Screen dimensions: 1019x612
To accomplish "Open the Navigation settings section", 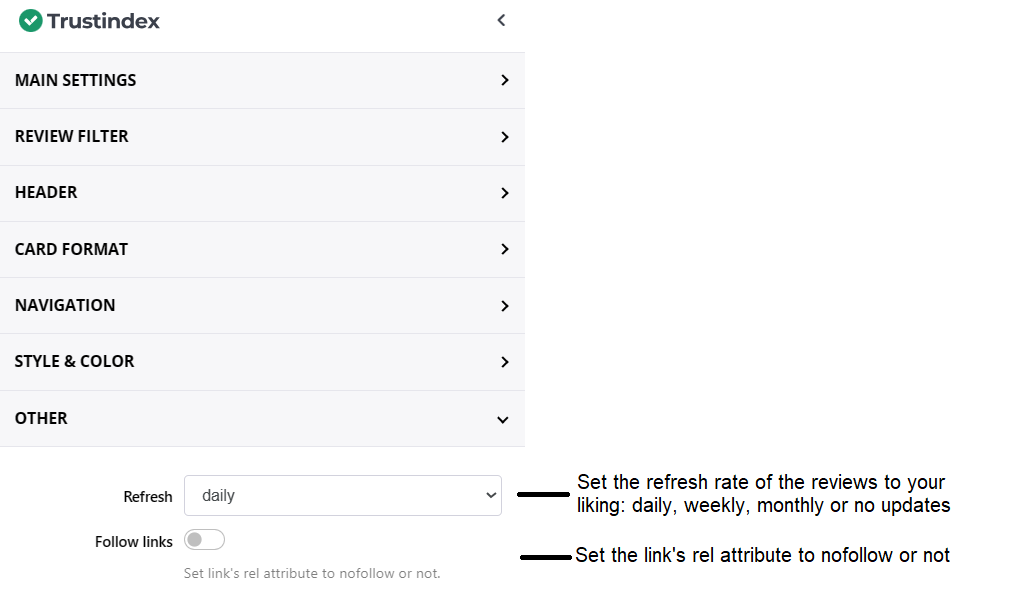I will click(65, 305).
